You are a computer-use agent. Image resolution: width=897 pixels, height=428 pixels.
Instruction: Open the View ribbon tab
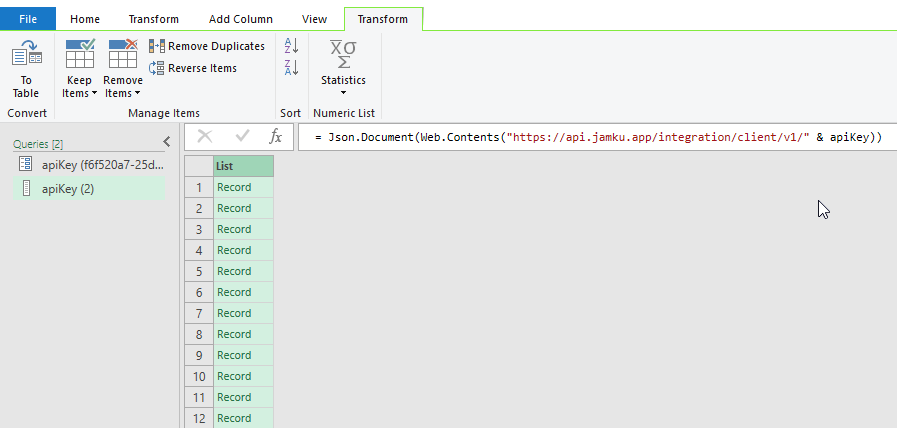314,19
